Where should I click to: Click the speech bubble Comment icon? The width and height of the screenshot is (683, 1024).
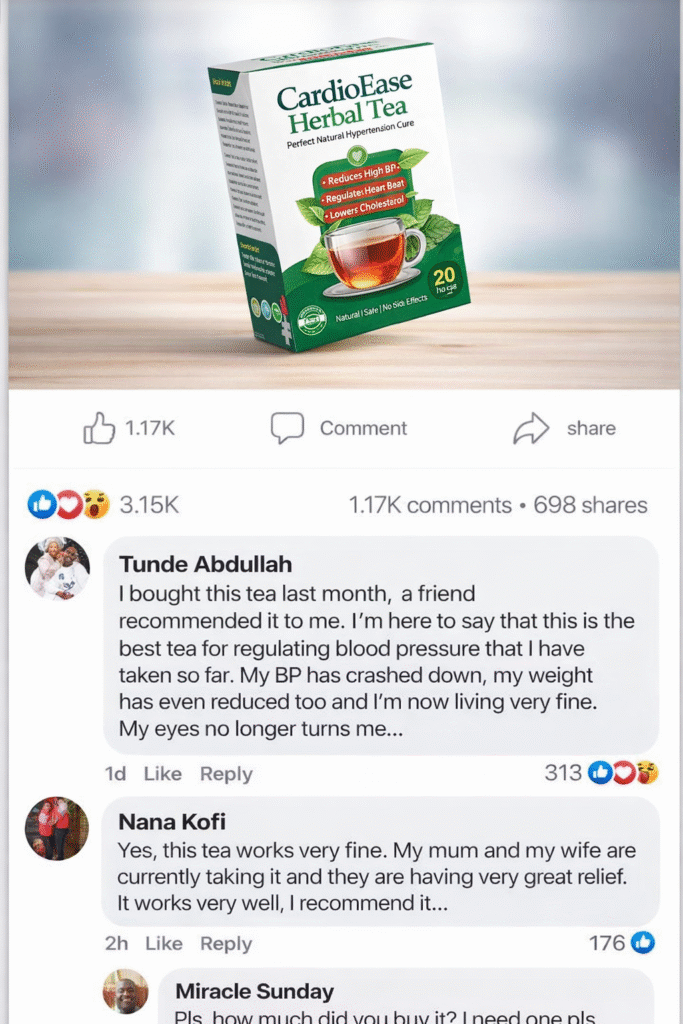tap(287, 428)
